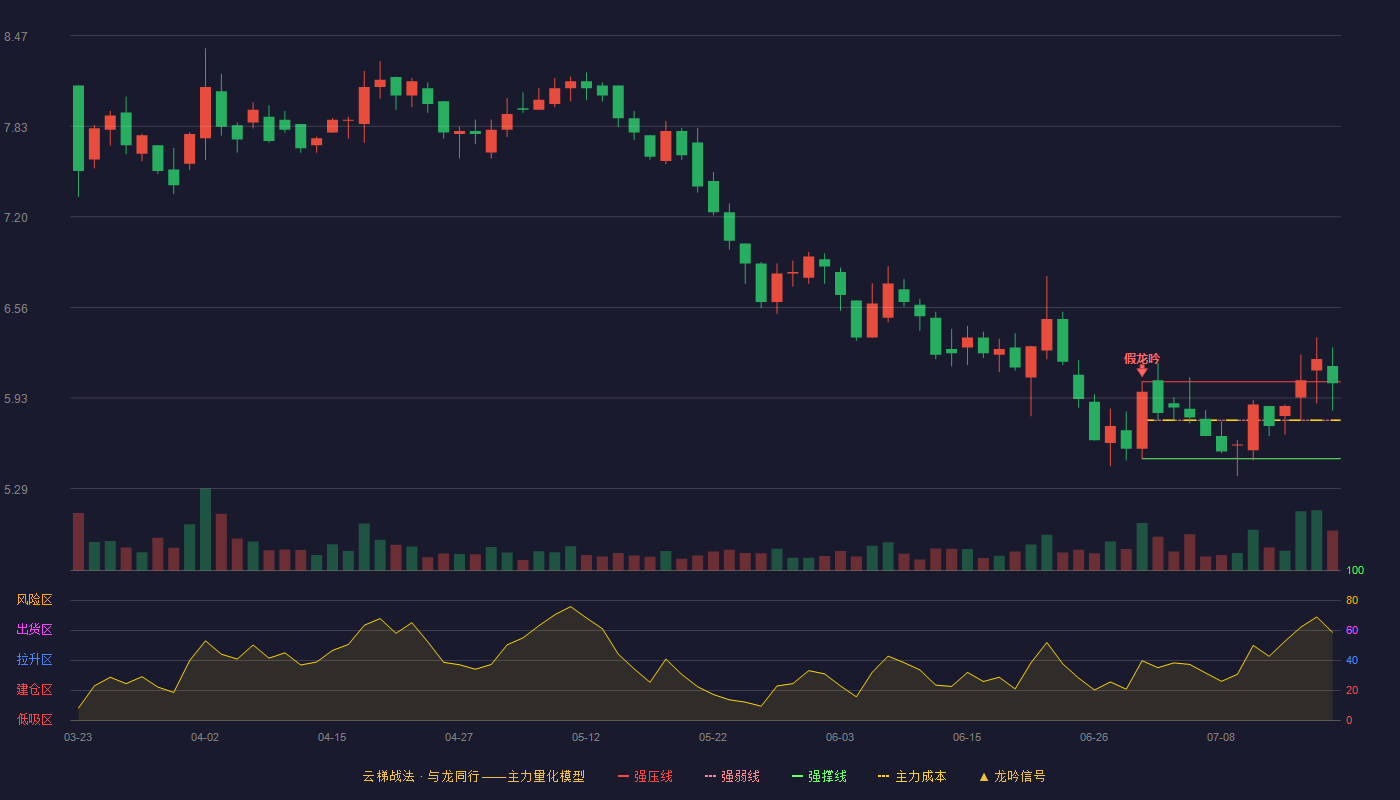This screenshot has width=1400, height=800.
Task: Select the 风险区 zone label
Action: pos(34,600)
